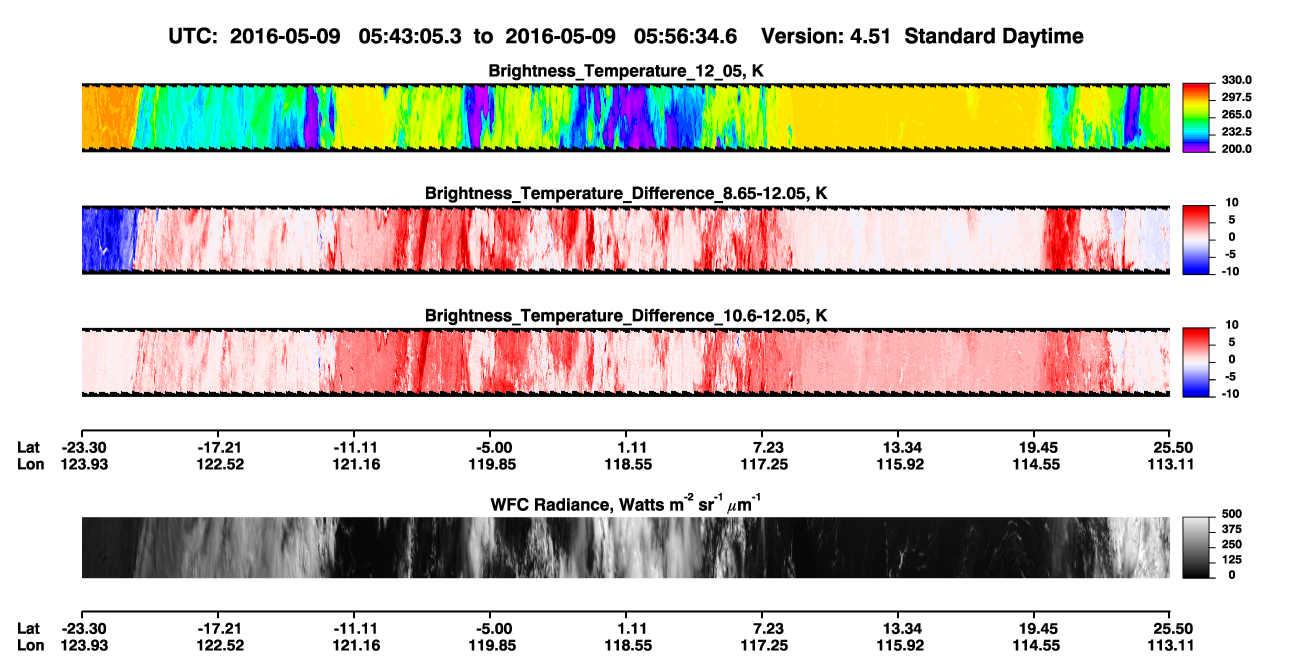Screen dimensions: 1300x667
Task: Click the 'Lon' row label under the WFC Radiance panel
Action: coord(30,644)
